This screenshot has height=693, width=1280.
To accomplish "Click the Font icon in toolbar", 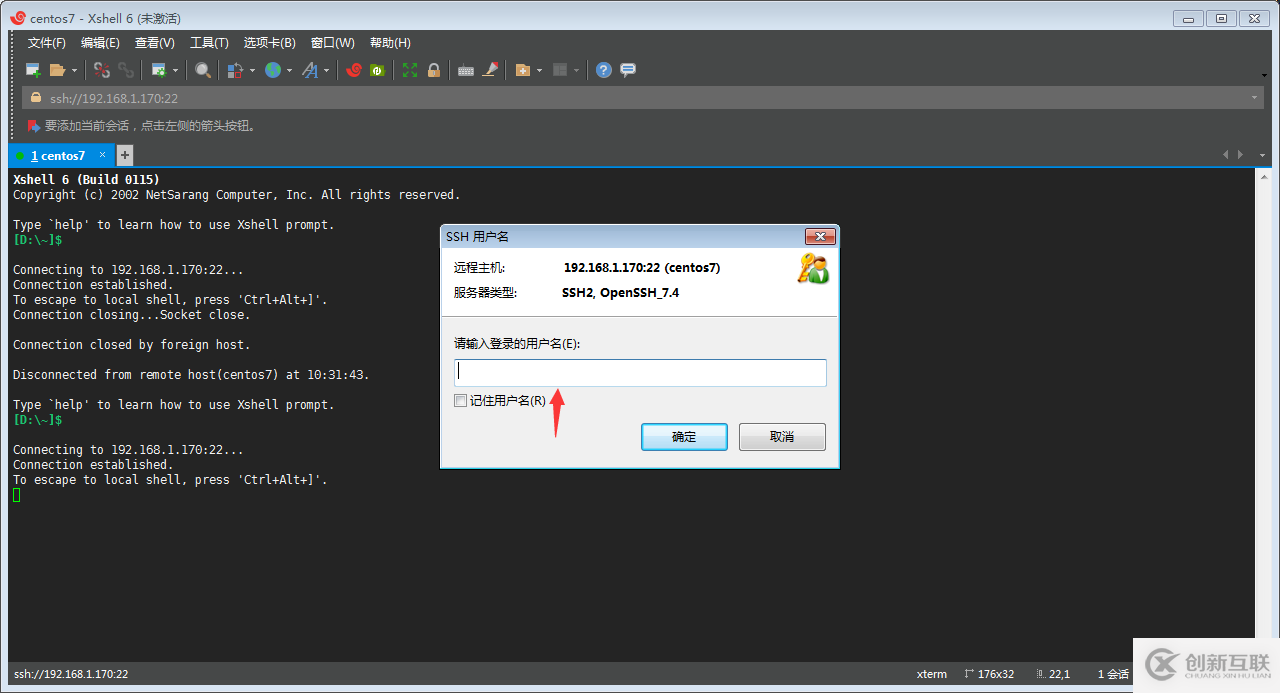I will coord(310,70).
